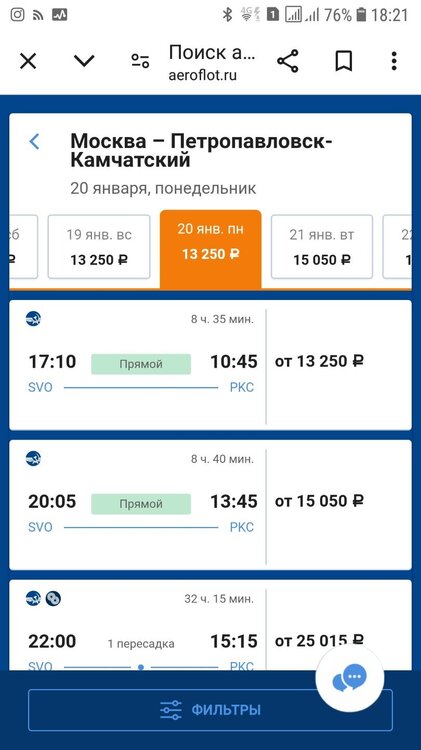Tap the share icon
Screen dimensions: 421x750
(x=288, y=61)
